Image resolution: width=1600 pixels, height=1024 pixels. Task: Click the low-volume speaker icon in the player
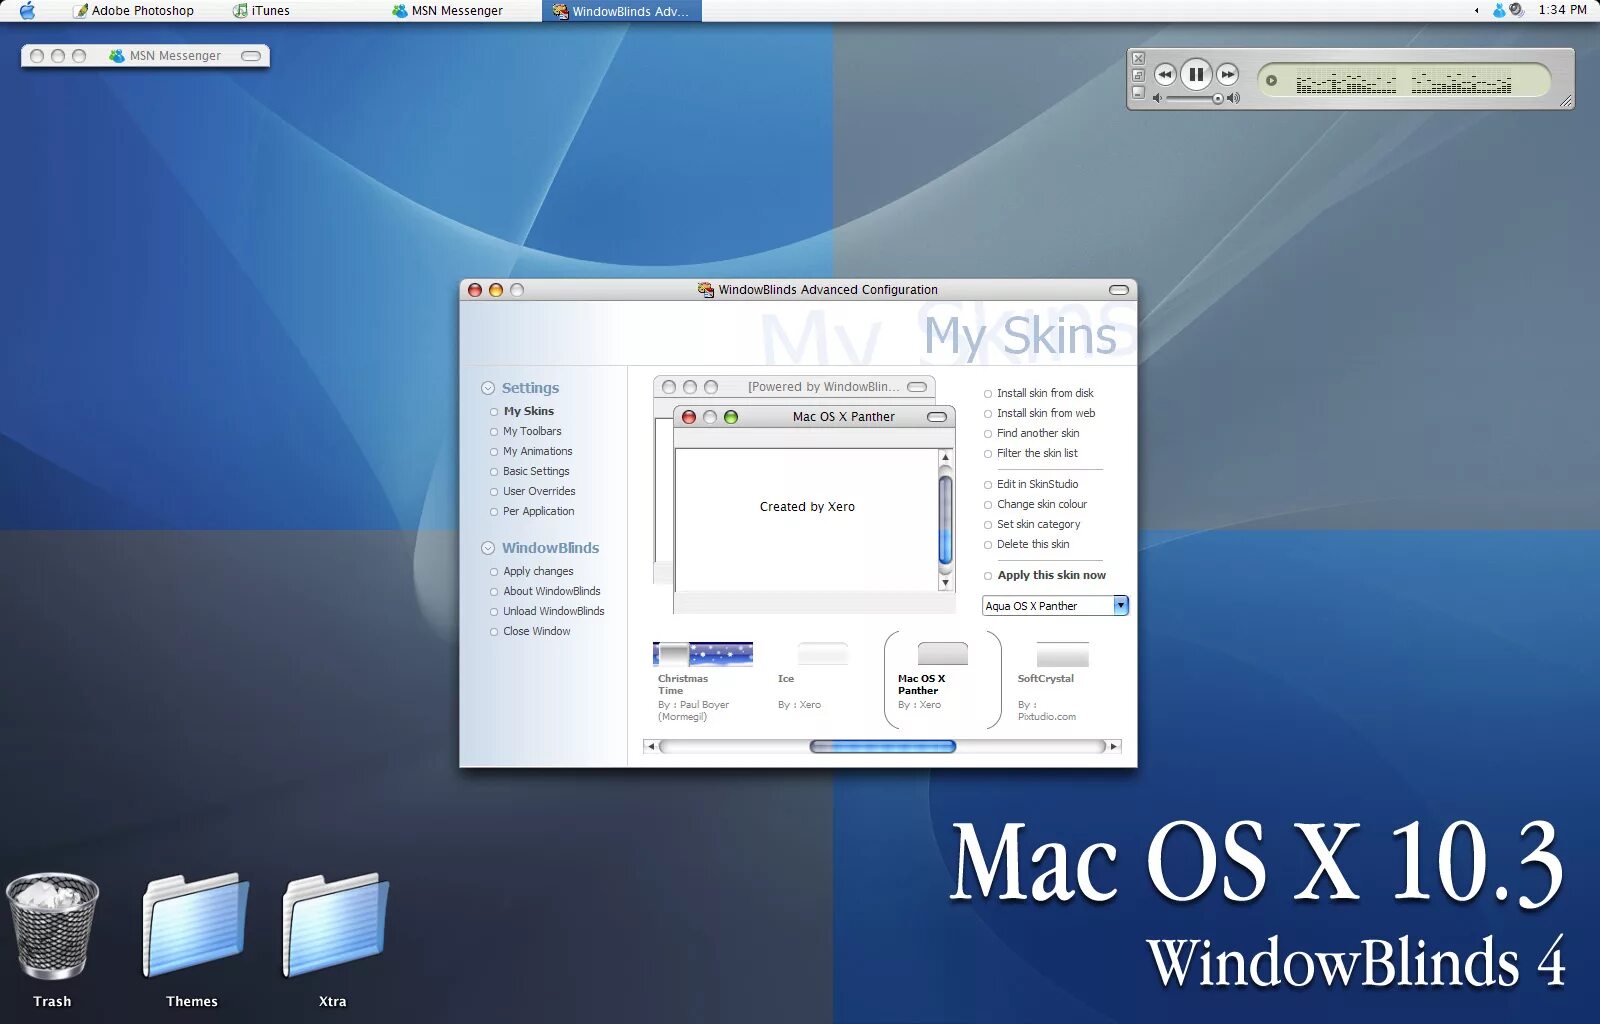click(1157, 98)
